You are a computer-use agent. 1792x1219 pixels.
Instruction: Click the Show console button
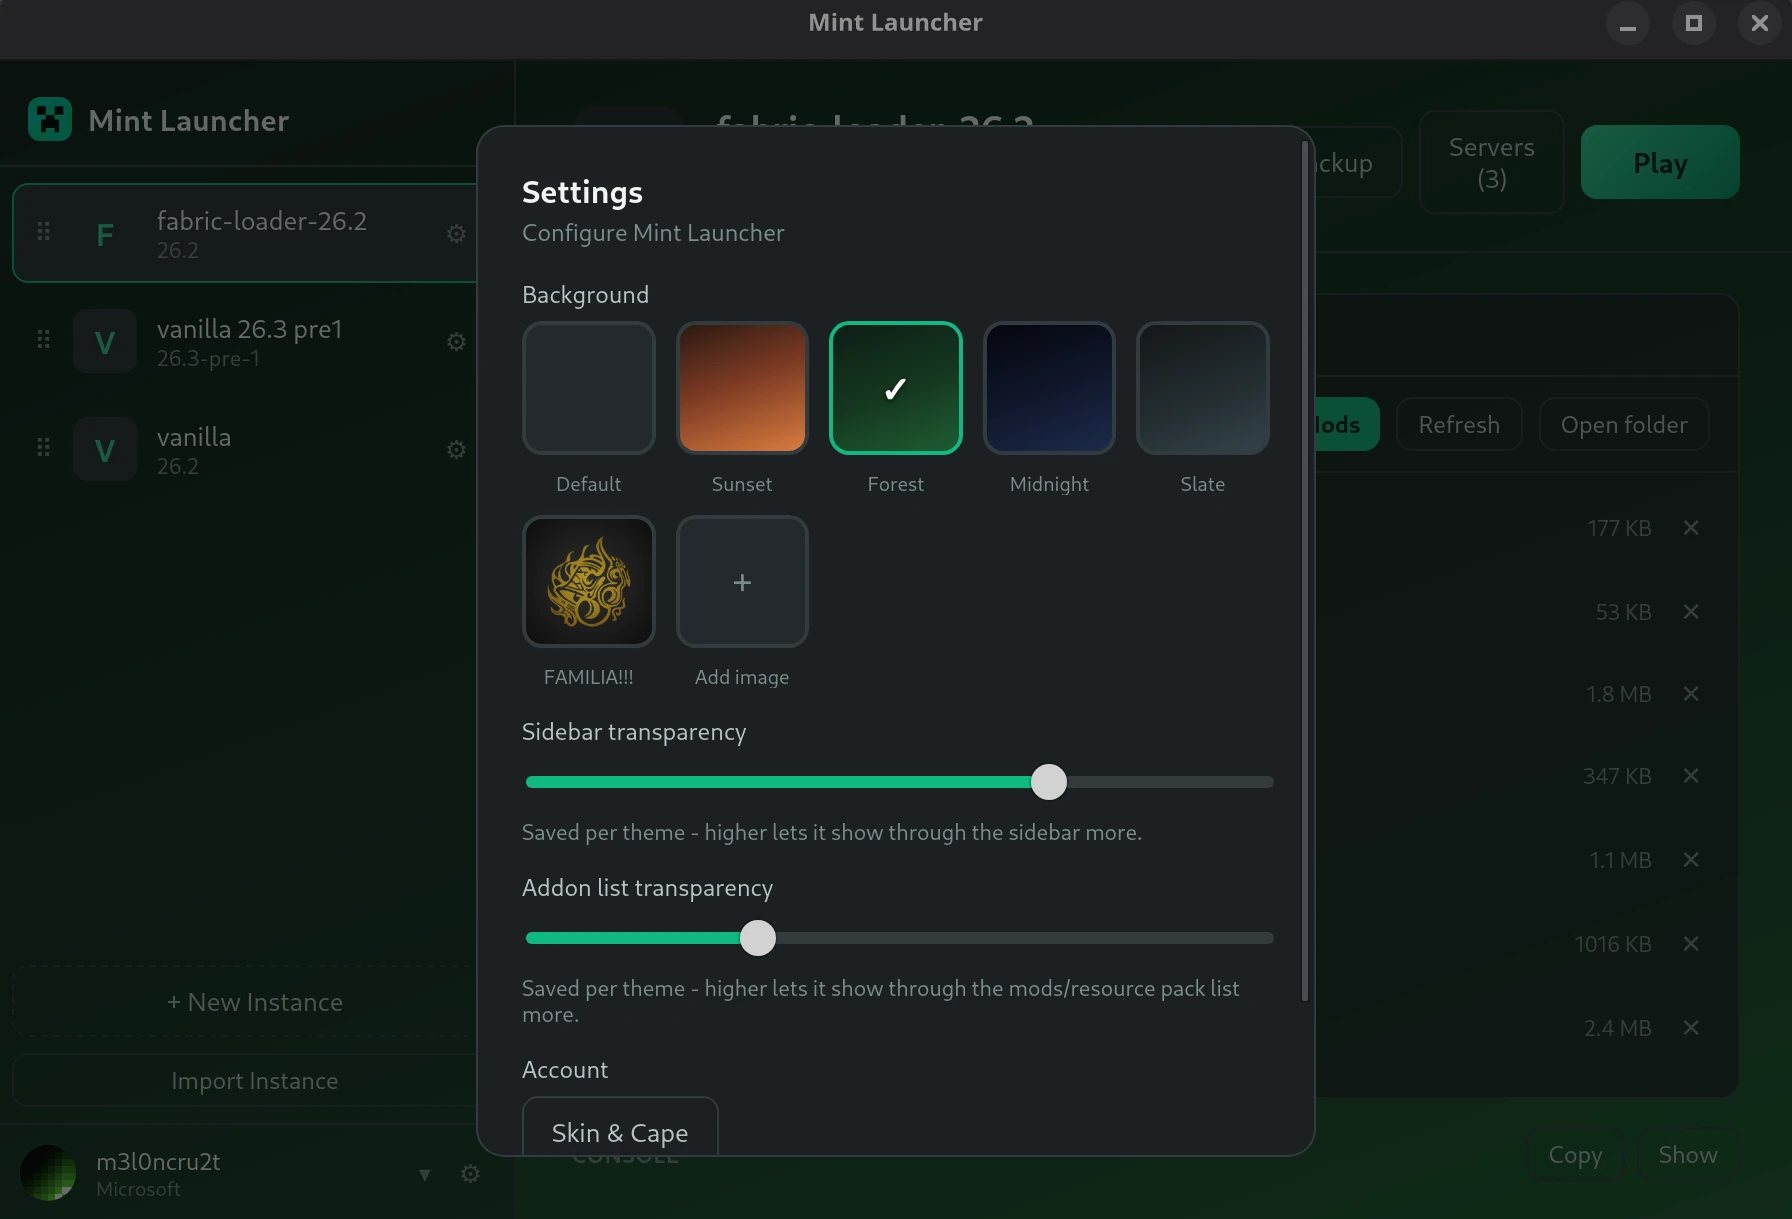click(1688, 1155)
